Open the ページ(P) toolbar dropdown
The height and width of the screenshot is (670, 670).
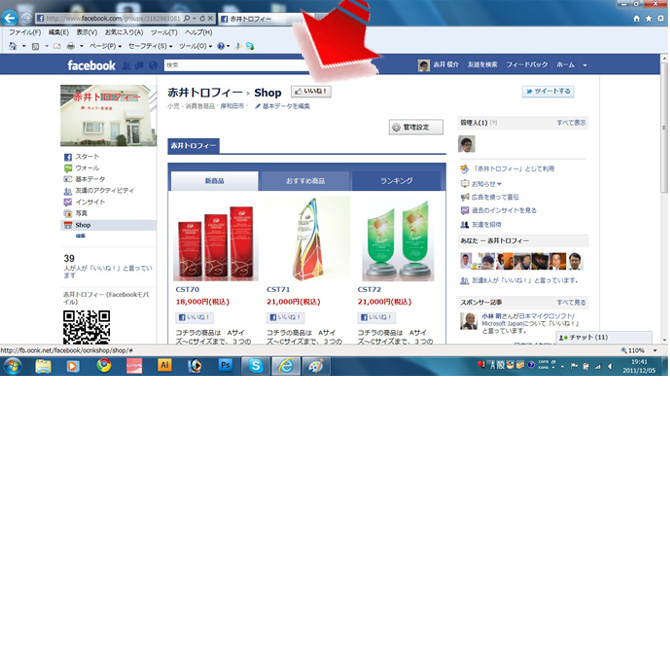pyautogui.click(x=105, y=46)
